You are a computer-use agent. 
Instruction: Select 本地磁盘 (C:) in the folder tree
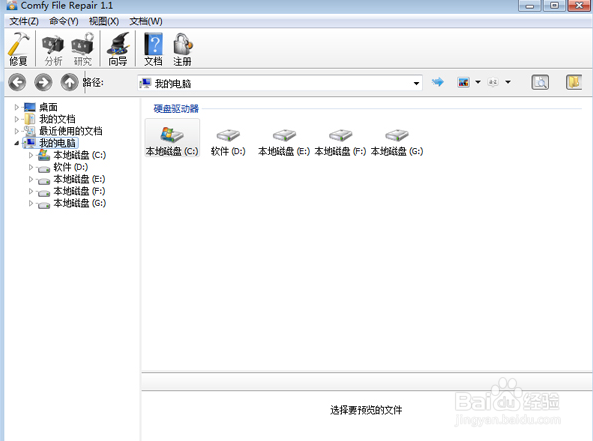[x=79, y=155]
